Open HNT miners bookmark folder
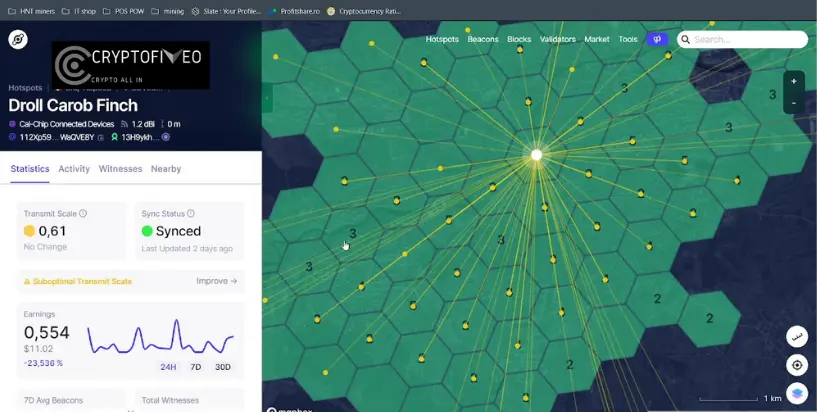Image resolution: width=817 pixels, height=412 pixels. coord(31,11)
